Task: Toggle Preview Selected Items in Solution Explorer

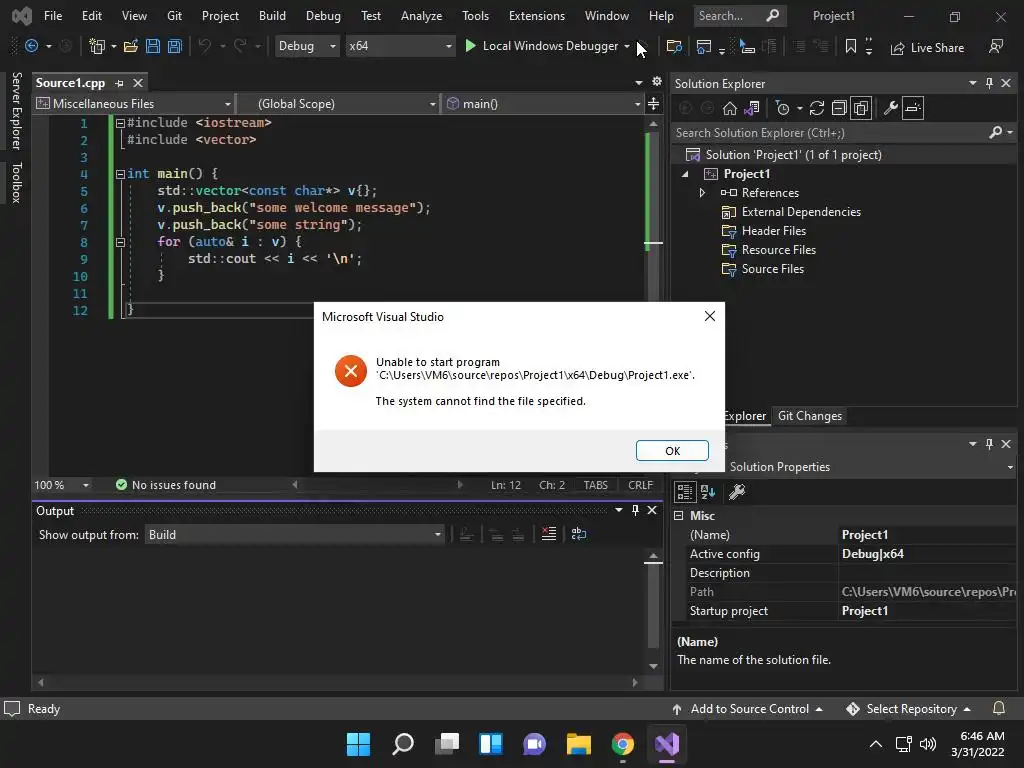Action: [913, 108]
